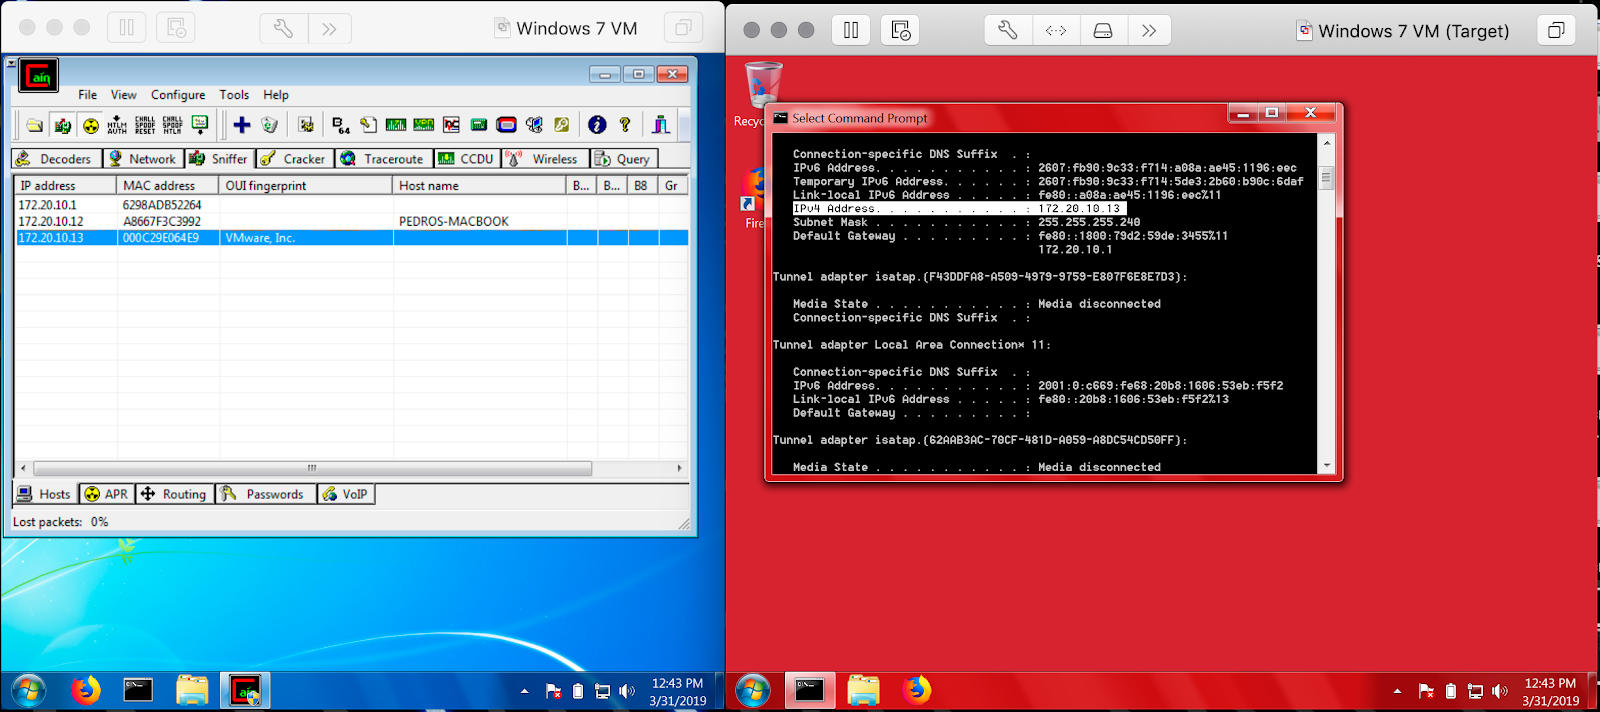1600x712 pixels.
Task: Open Command Prompt in the left VM's taskbar
Action: coord(138,690)
